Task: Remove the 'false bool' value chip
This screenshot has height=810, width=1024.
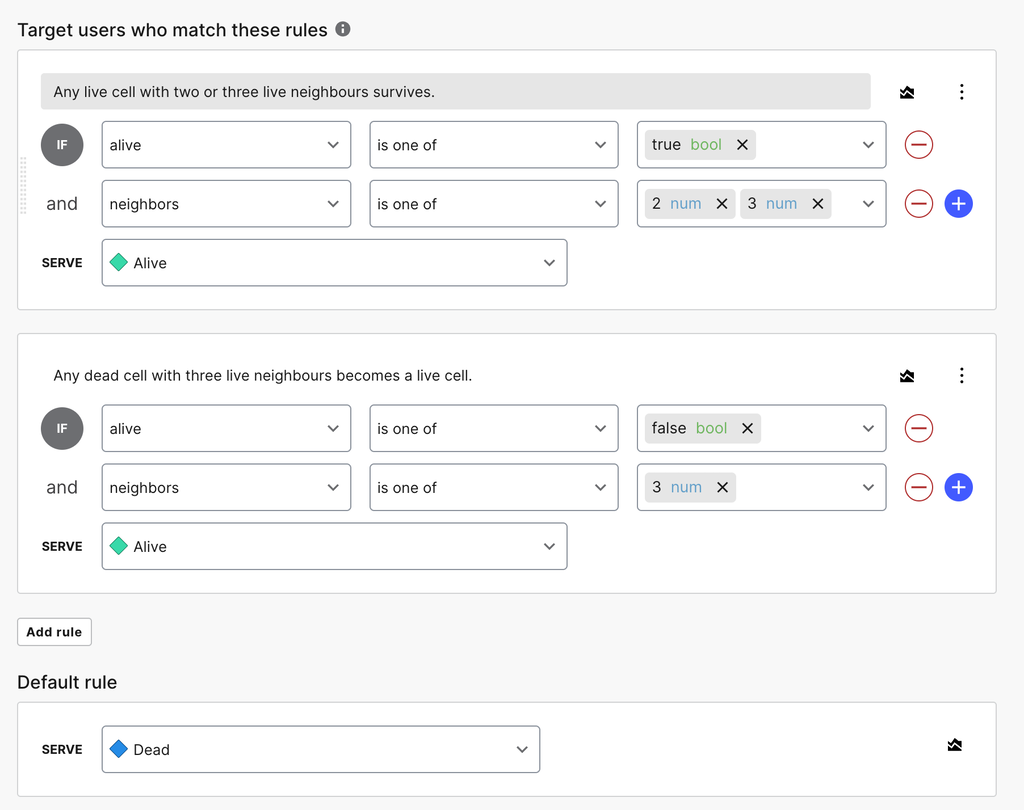Action: tap(747, 429)
